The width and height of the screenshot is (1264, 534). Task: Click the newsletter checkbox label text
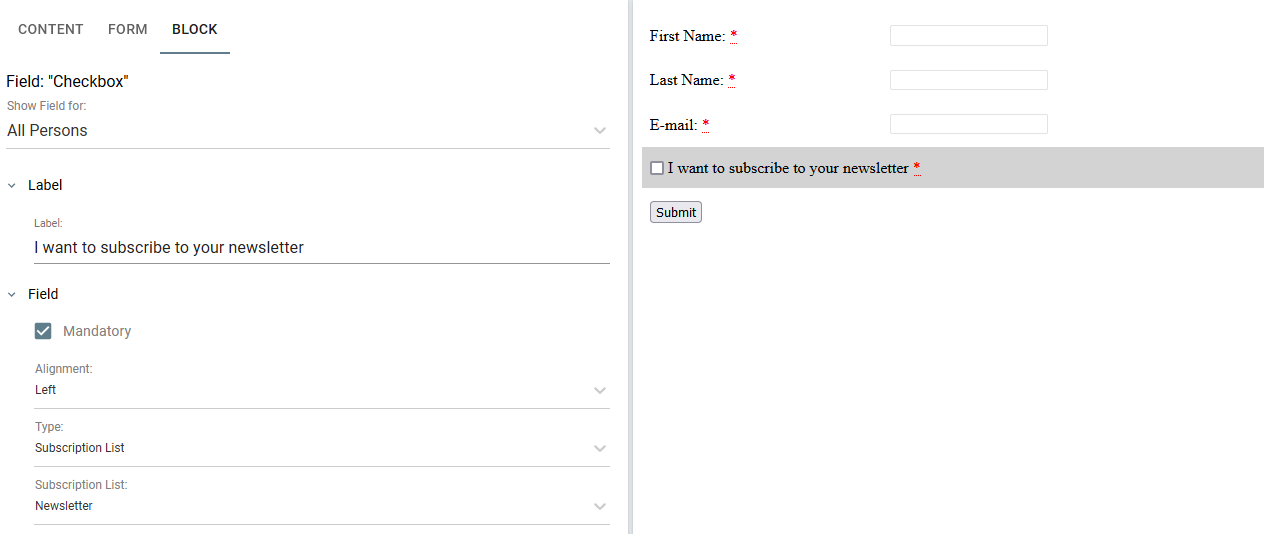pyautogui.click(x=788, y=168)
